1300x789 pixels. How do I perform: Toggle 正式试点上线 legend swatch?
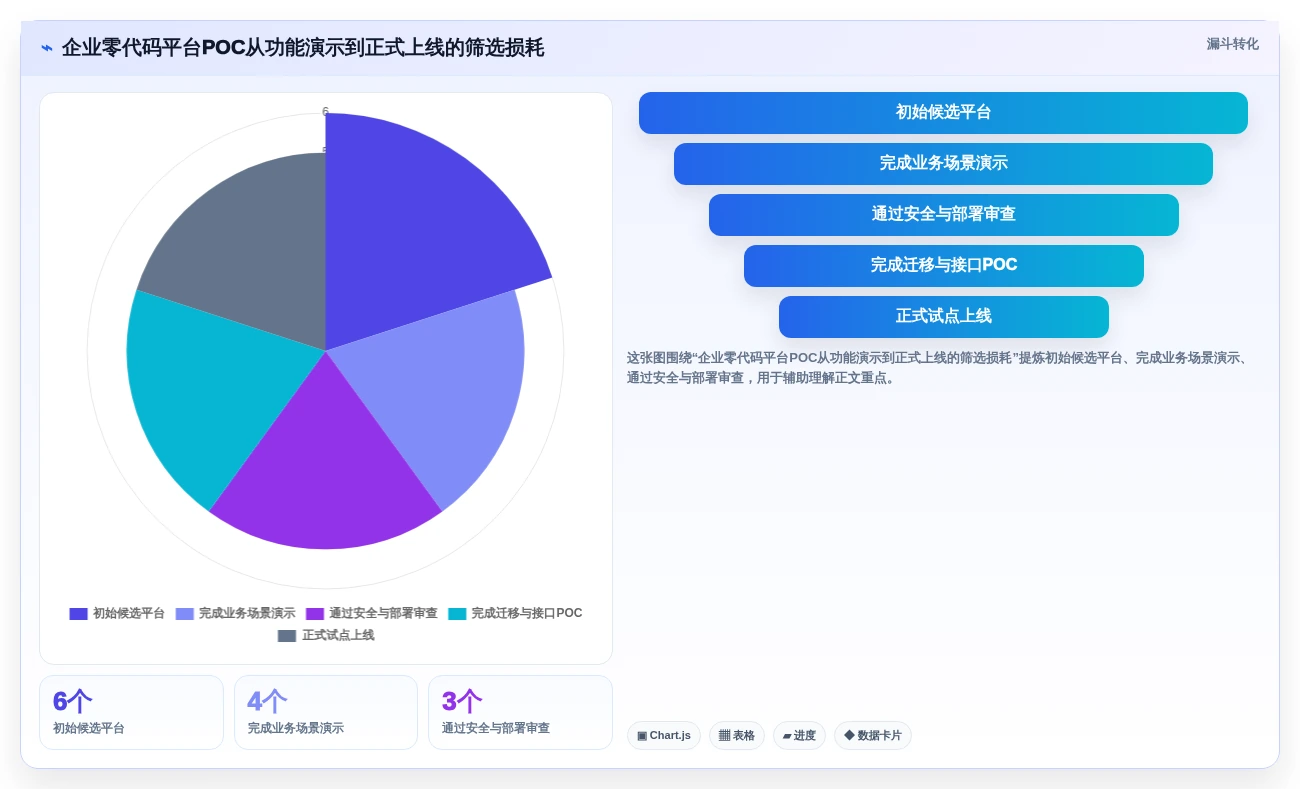[287, 636]
